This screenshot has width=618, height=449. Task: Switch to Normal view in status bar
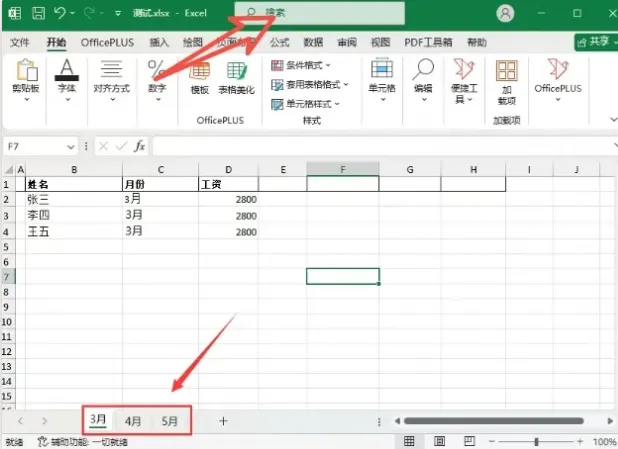point(409,441)
